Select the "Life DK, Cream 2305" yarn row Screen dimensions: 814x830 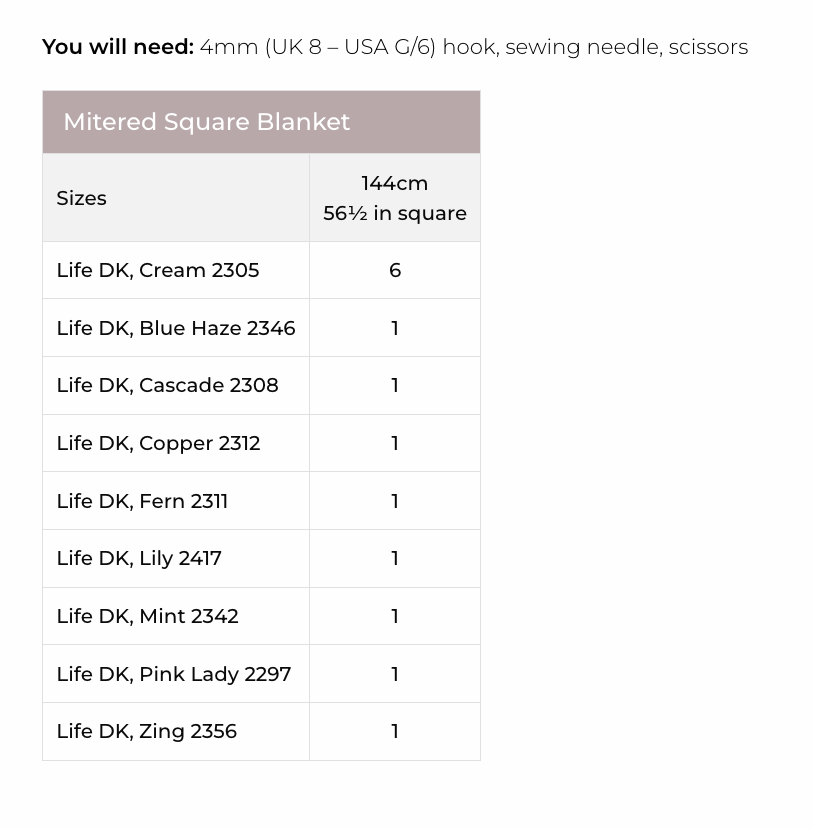click(158, 270)
